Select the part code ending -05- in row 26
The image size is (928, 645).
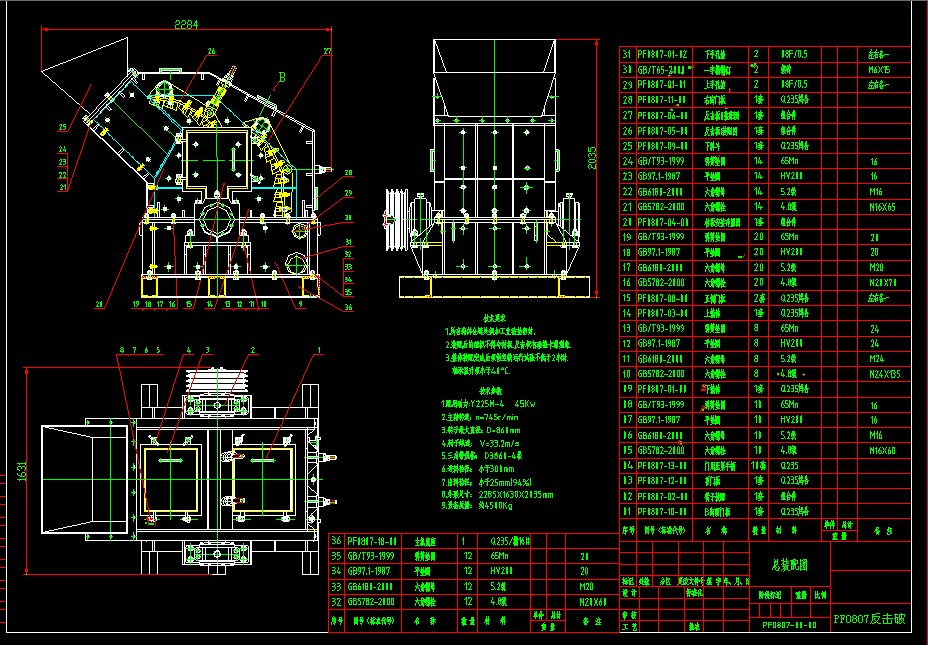(662, 130)
